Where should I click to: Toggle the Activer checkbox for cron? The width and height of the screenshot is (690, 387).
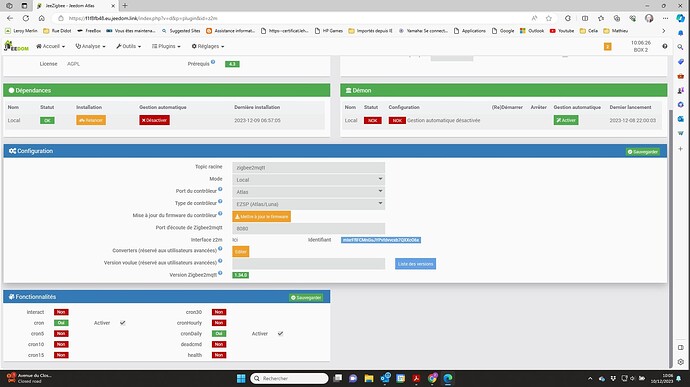(x=122, y=323)
